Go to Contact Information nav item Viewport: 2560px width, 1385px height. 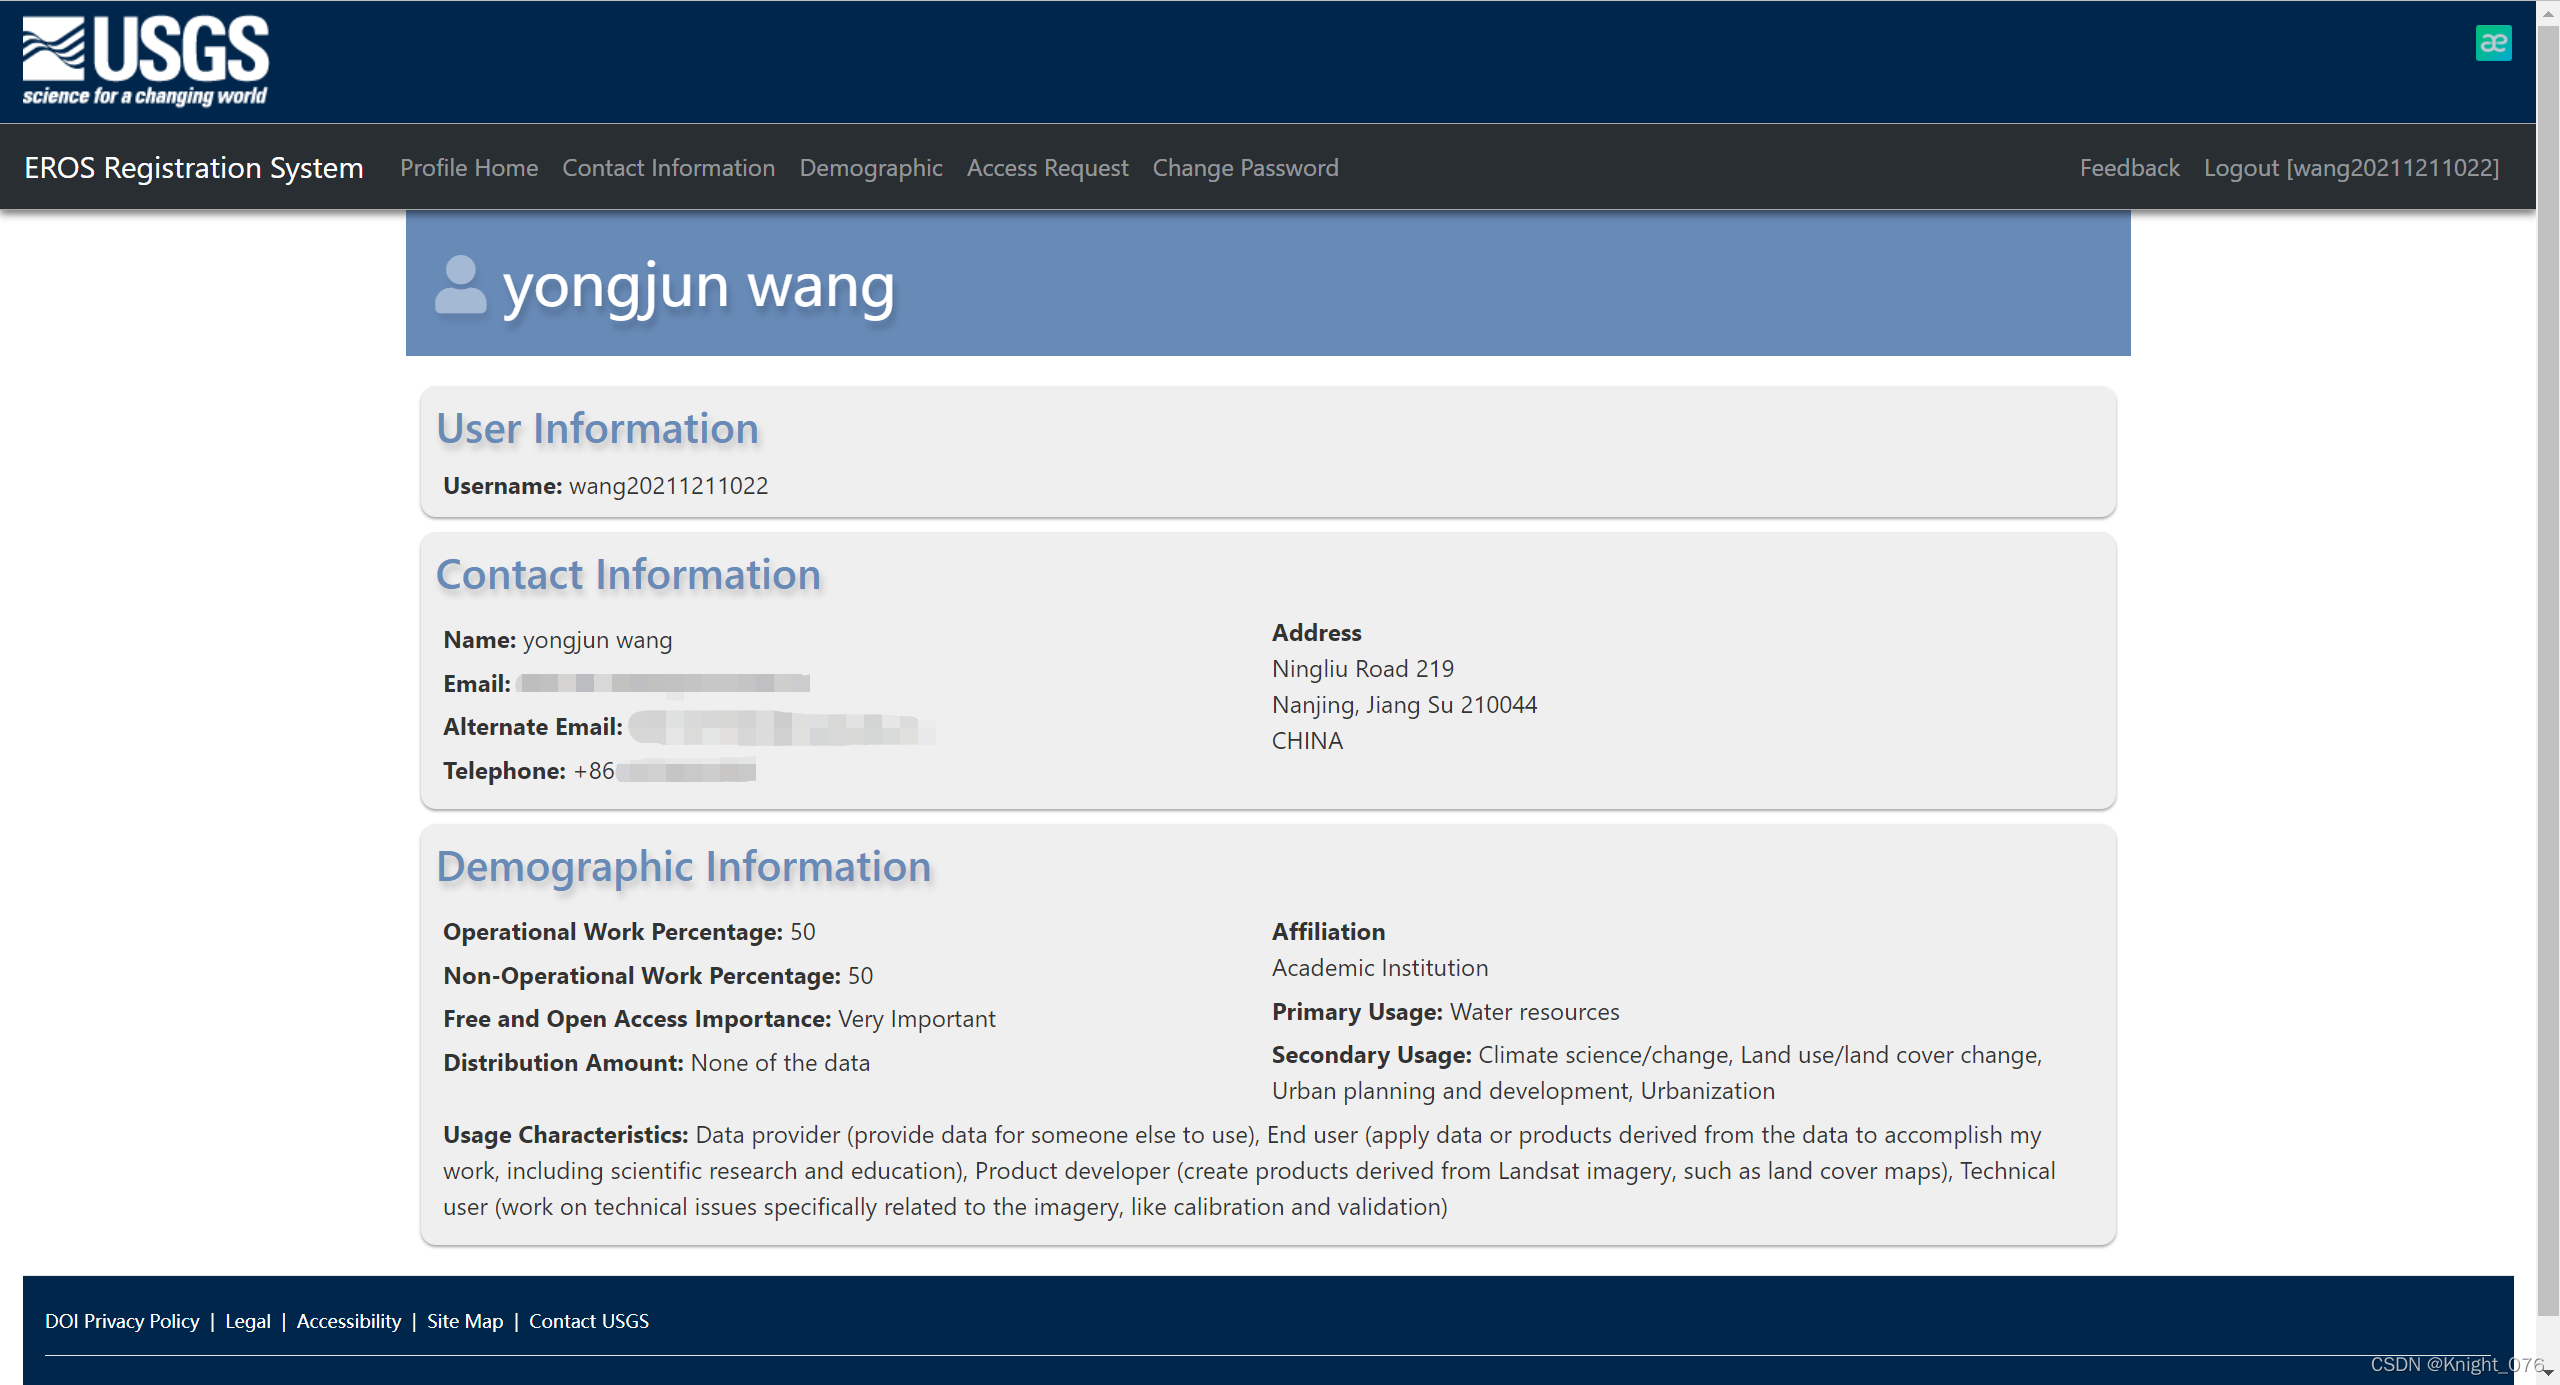[x=668, y=168]
